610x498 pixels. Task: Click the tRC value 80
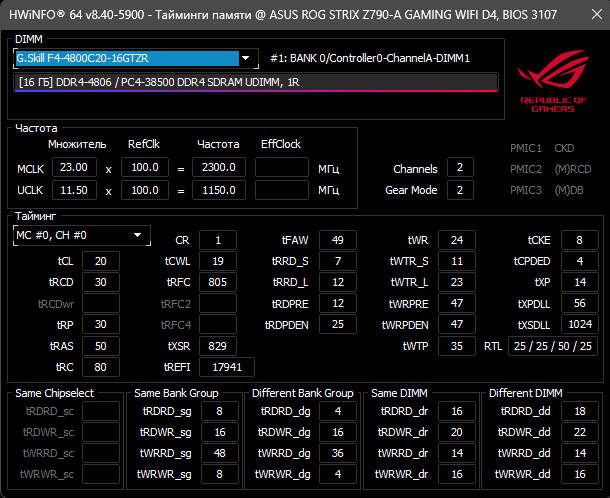[x=101, y=367]
